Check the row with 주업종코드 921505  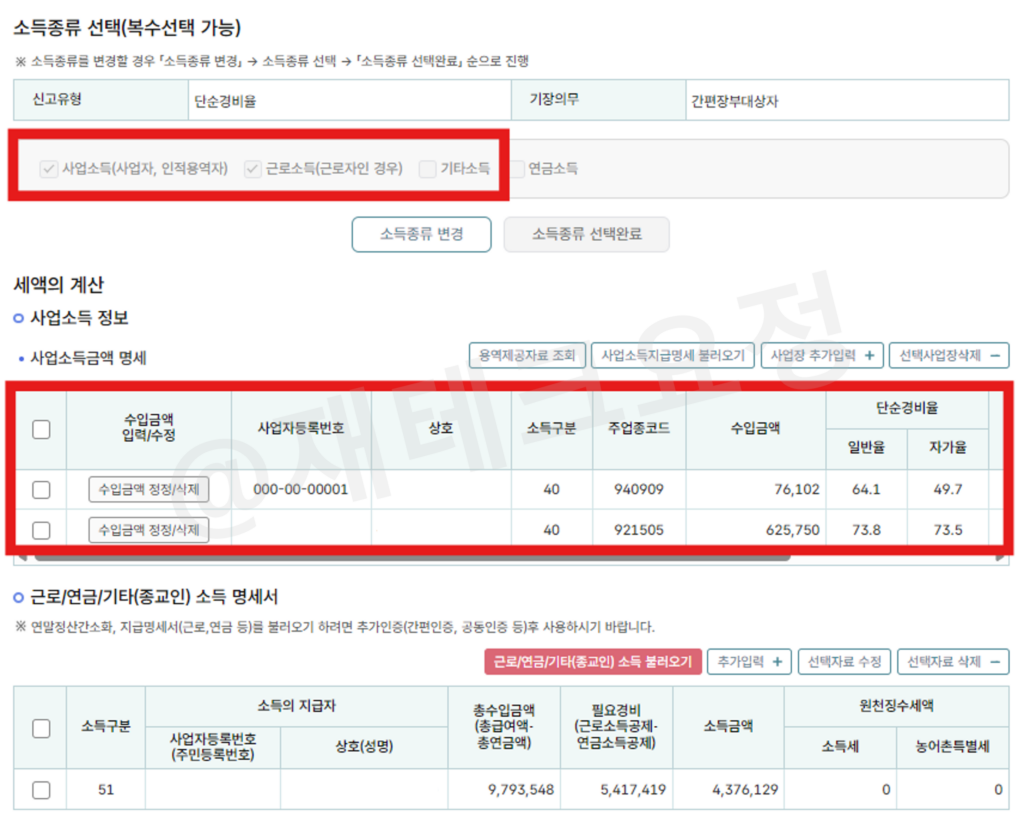pyautogui.click(x=41, y=530)
